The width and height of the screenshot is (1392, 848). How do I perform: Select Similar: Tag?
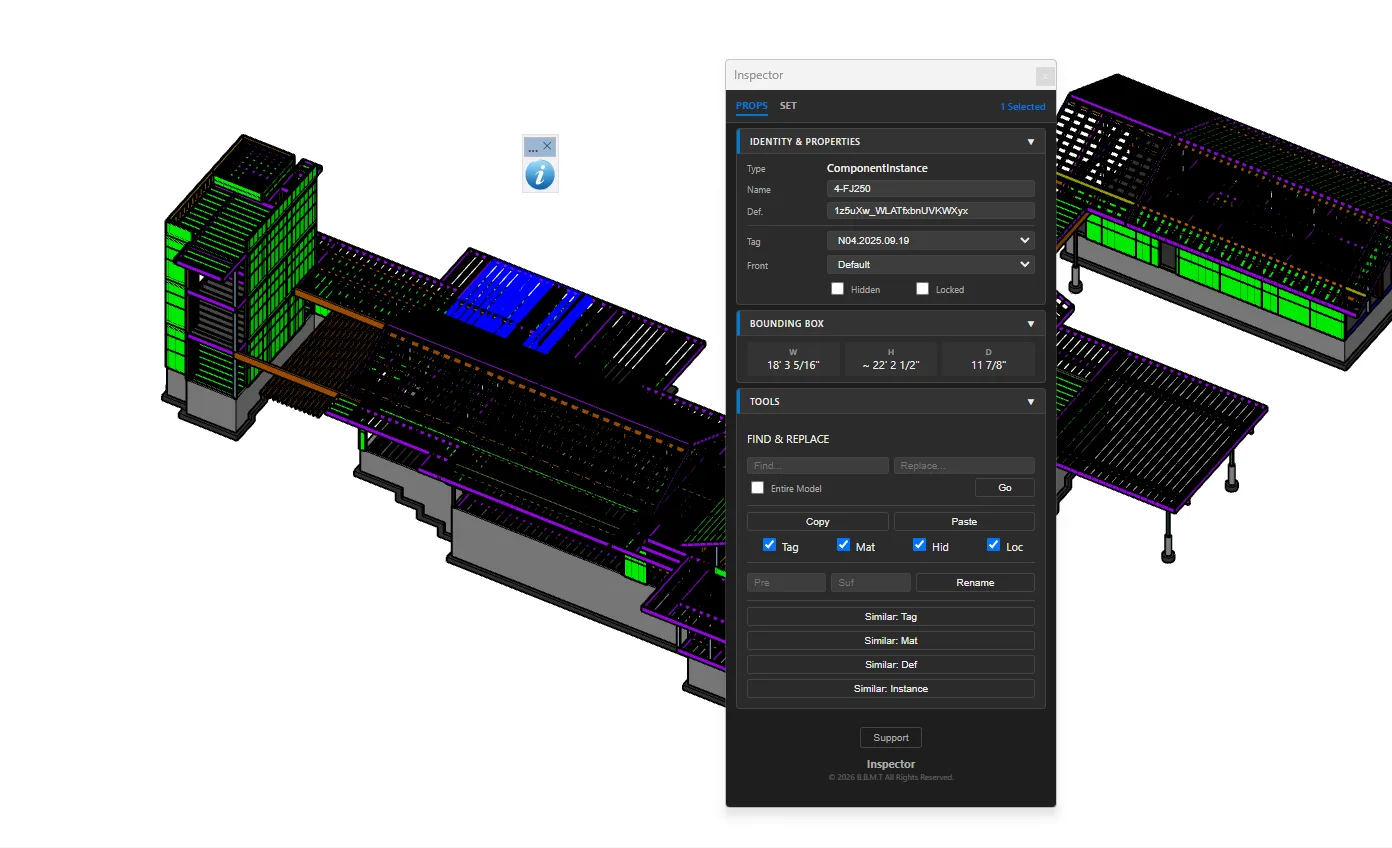pyautogui.click(x=890, y=617)
